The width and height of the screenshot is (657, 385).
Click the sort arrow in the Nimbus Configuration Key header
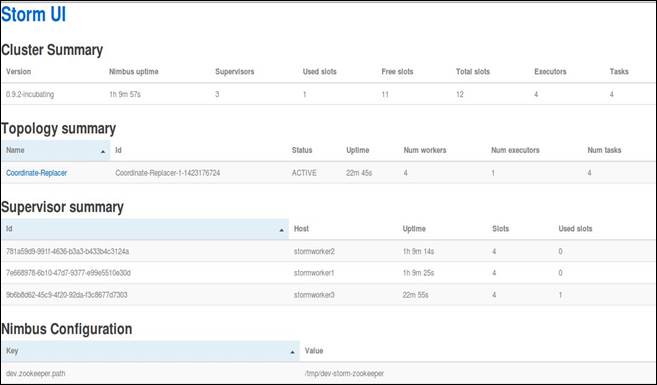tap(292, 352)
